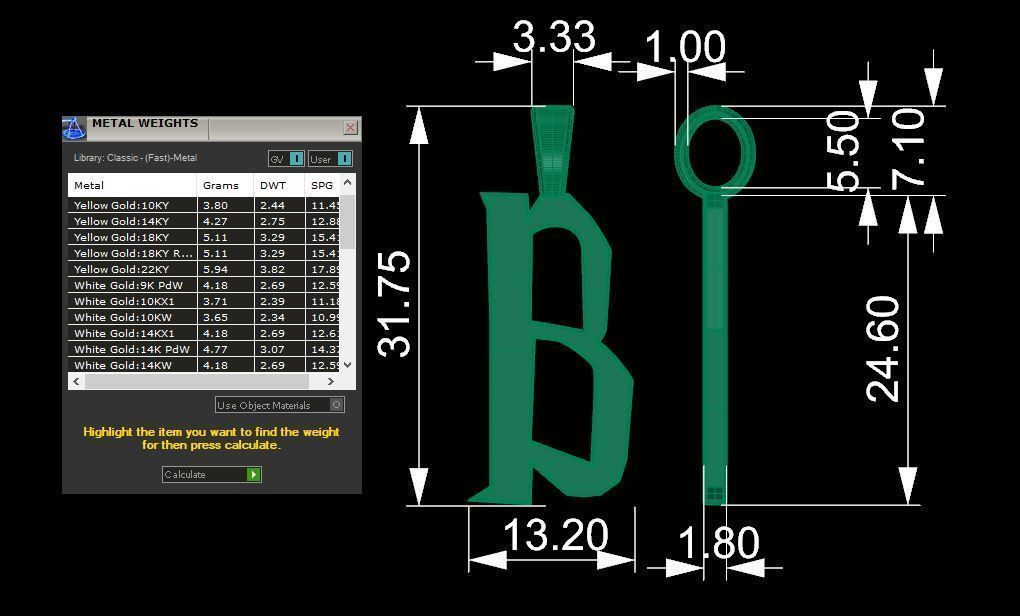
Task: Click the down arrow of the metal list scrollbar
Action: pyautogui.click(x=348, y=365)
